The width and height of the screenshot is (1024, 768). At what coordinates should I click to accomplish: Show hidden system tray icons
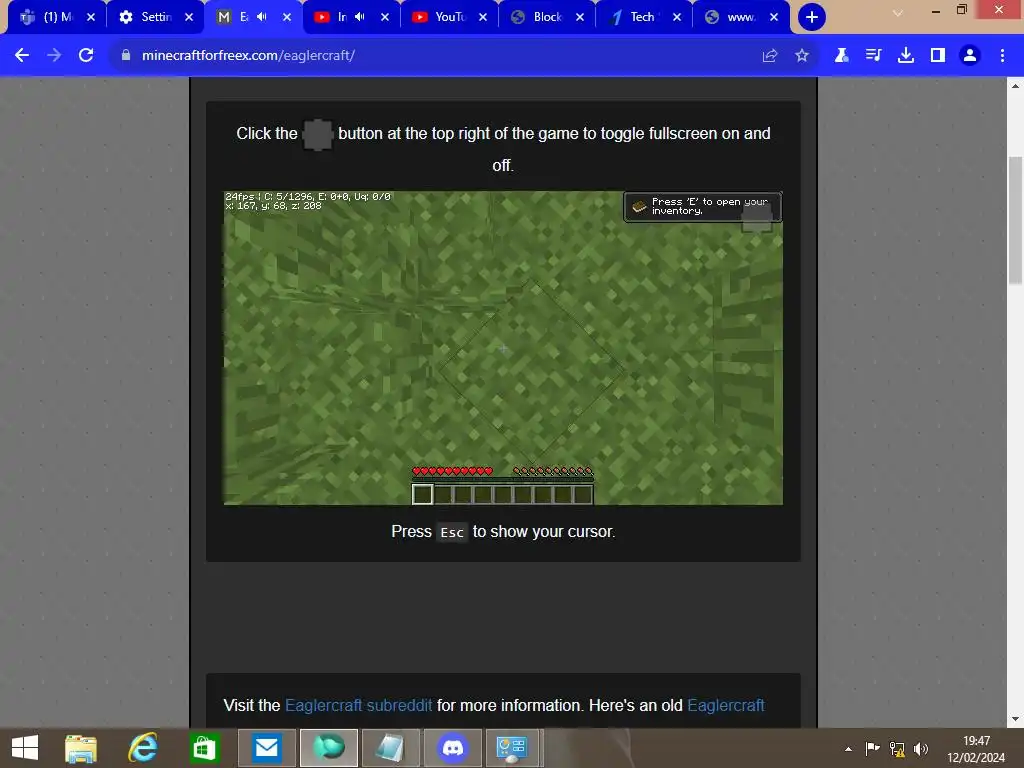(x=848, y=749)
